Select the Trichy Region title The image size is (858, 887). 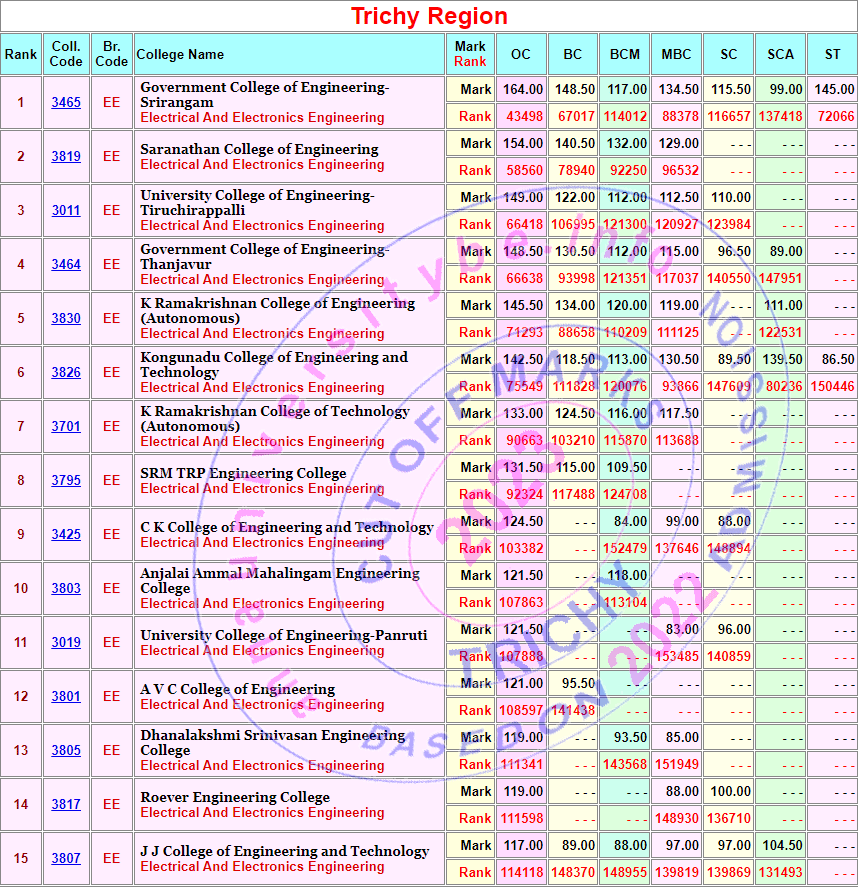[429, 16]
